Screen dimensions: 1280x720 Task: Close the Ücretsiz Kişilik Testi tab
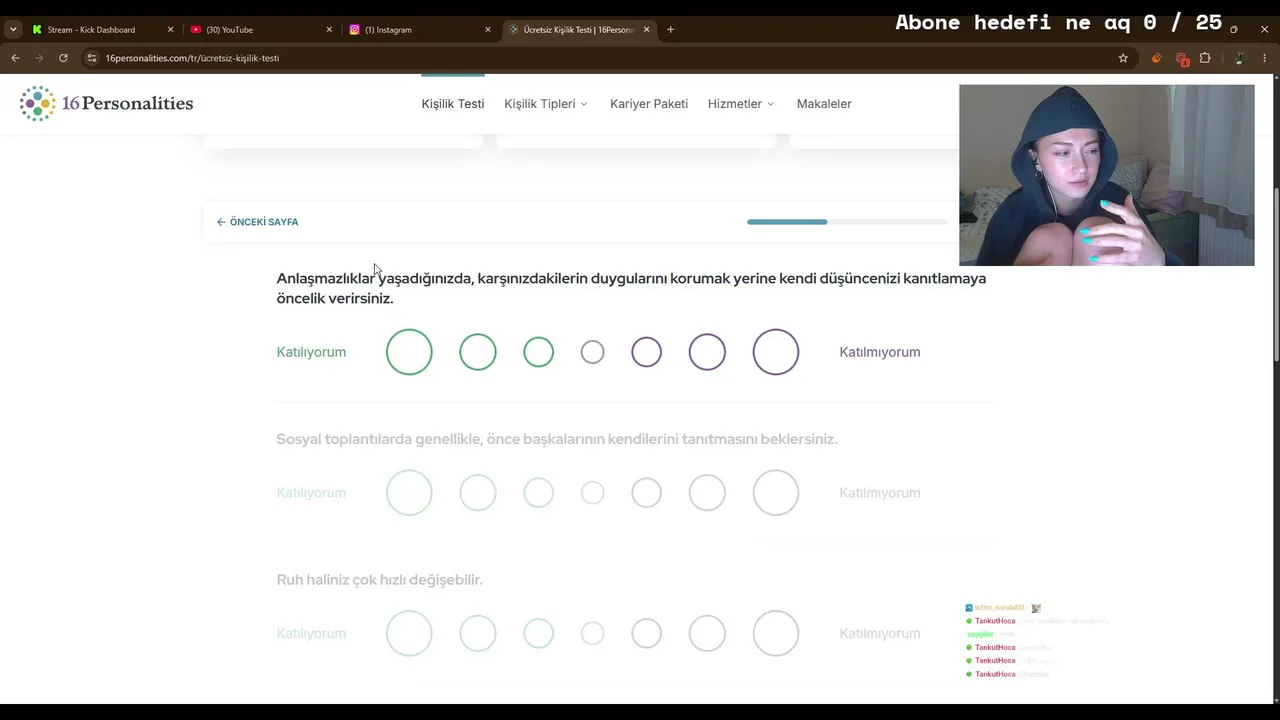pos(646,30)
